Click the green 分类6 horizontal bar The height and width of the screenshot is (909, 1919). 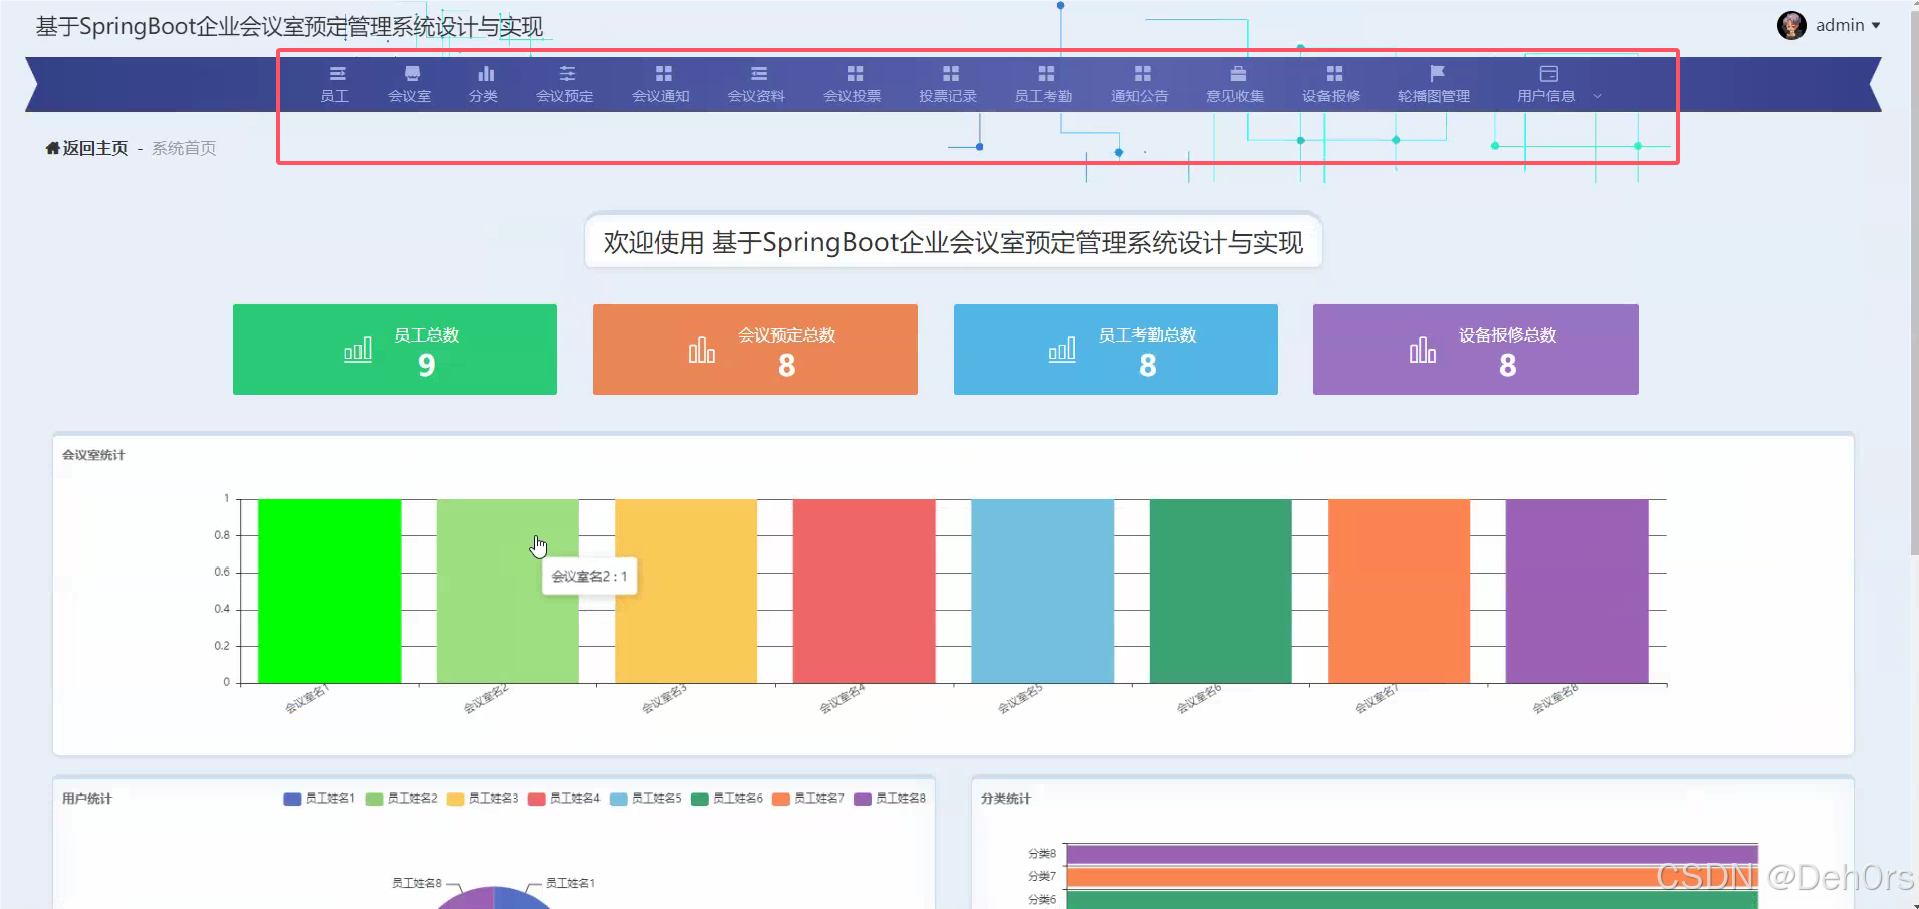pos(1412,900)
